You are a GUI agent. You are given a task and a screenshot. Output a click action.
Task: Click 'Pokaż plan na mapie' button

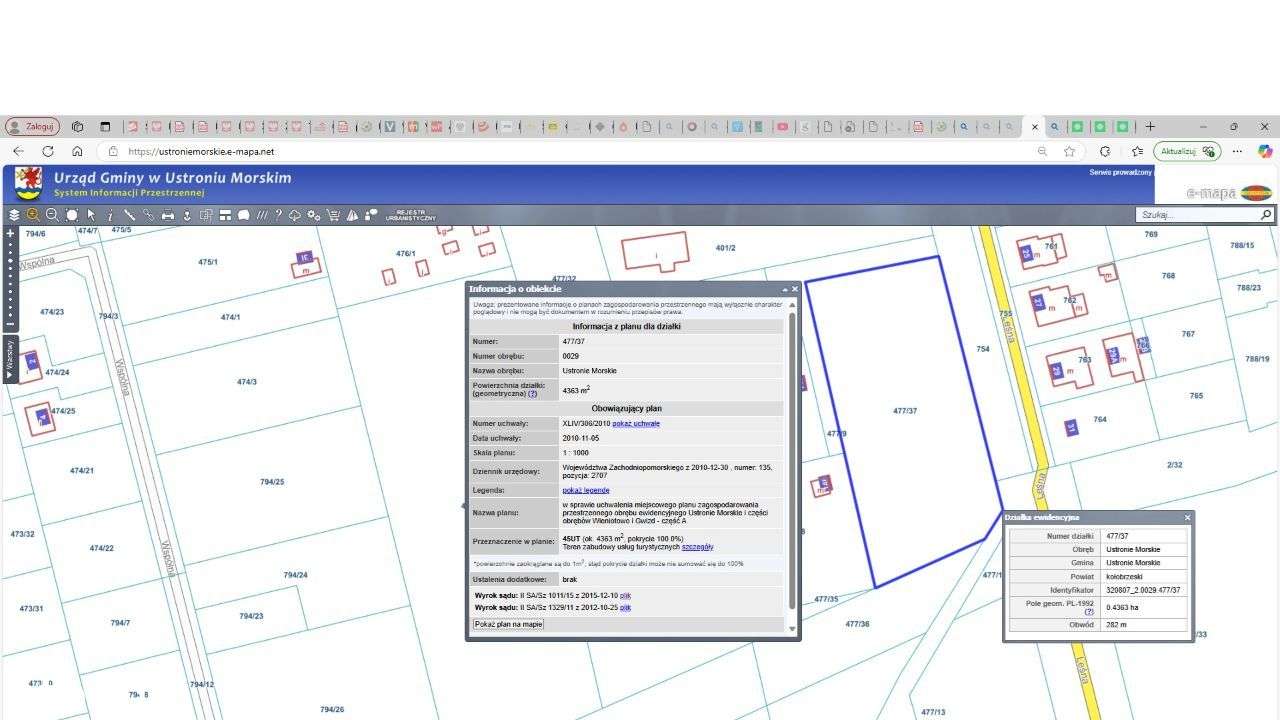[509, 624]
